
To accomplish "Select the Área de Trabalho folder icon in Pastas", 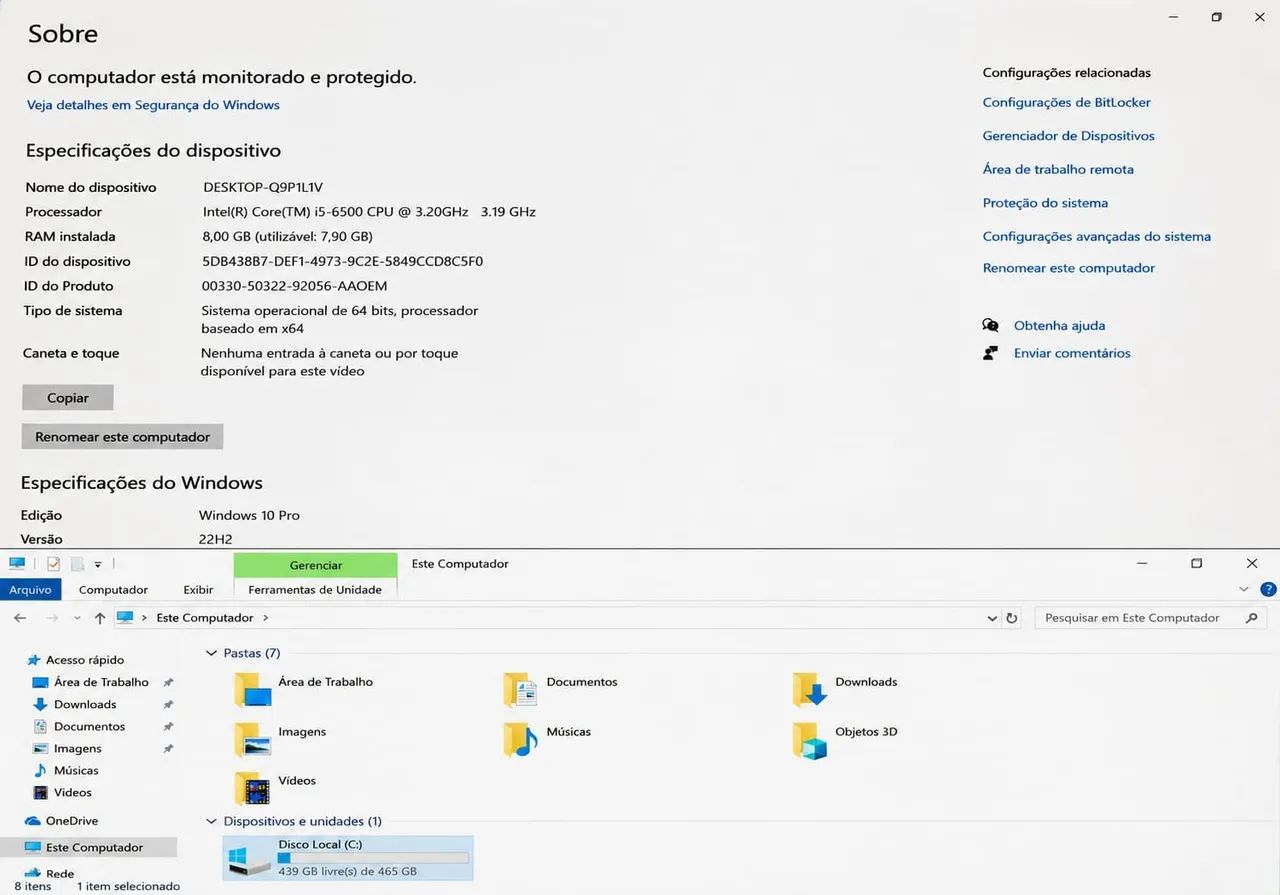I will [252, 690].
